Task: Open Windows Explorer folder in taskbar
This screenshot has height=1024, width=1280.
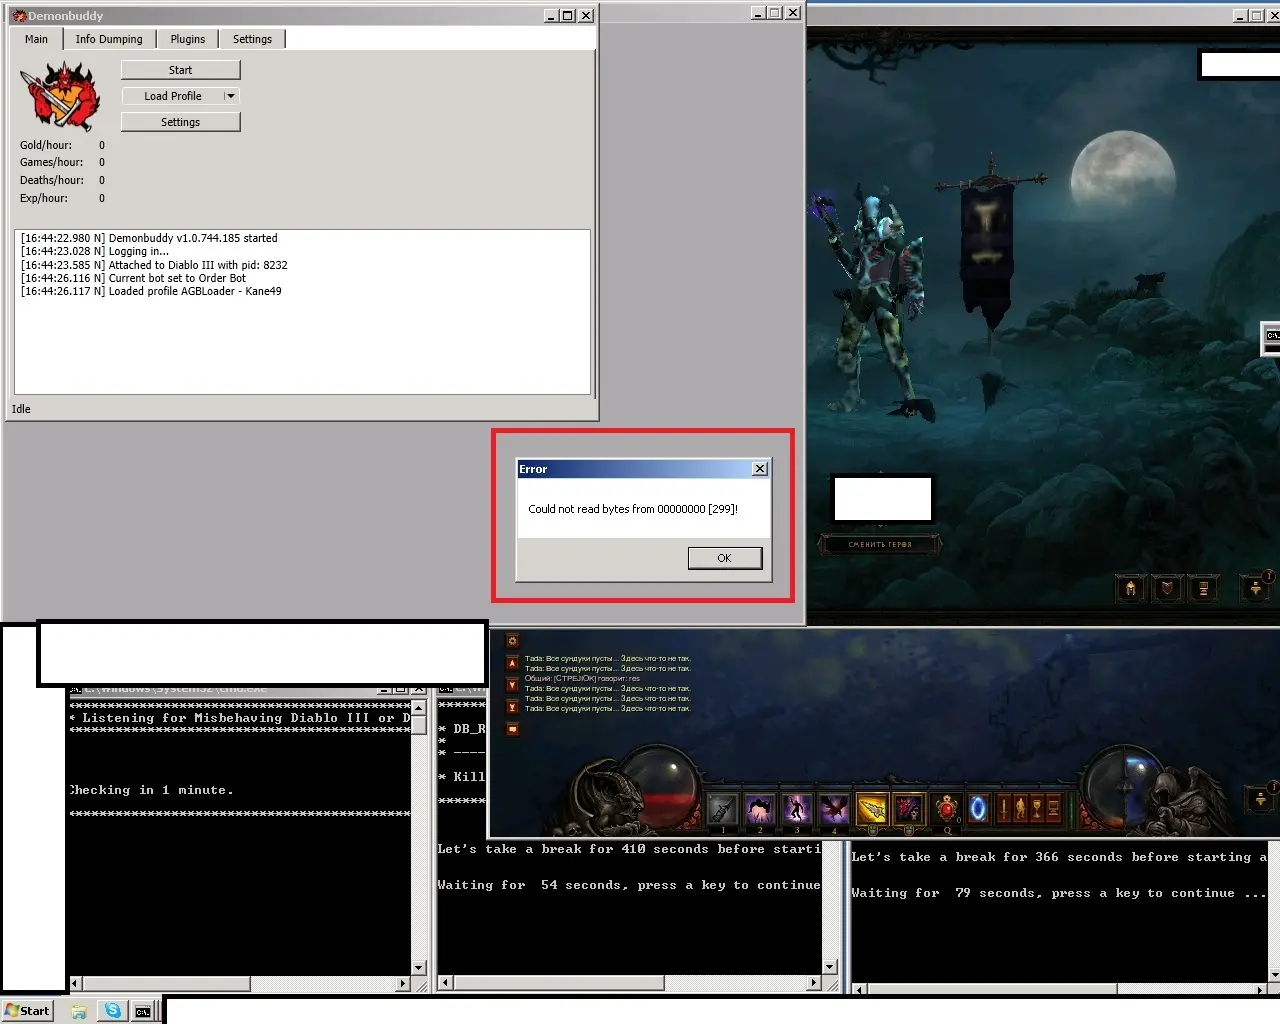Action: tap(79, 1011)
